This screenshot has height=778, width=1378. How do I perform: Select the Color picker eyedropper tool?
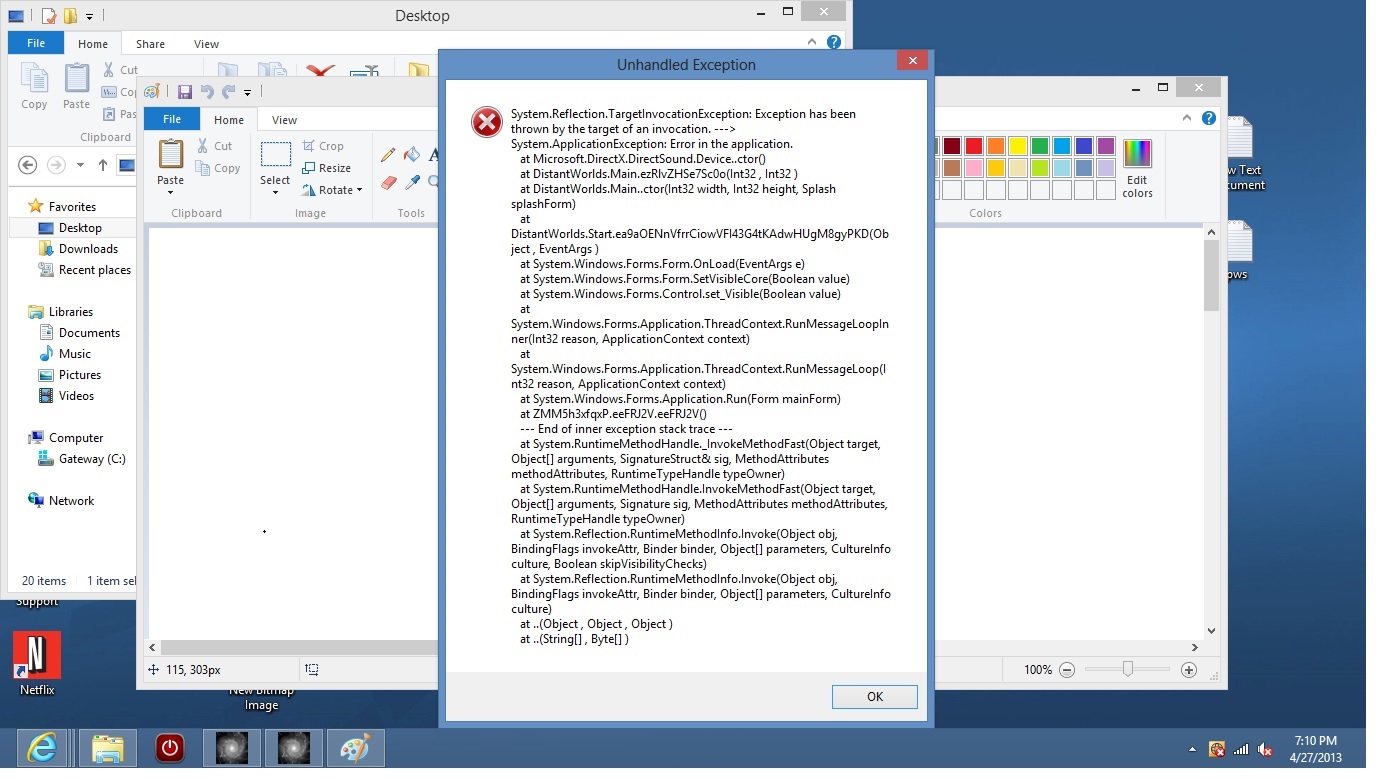pyautogui.click(x=411, y=182)
